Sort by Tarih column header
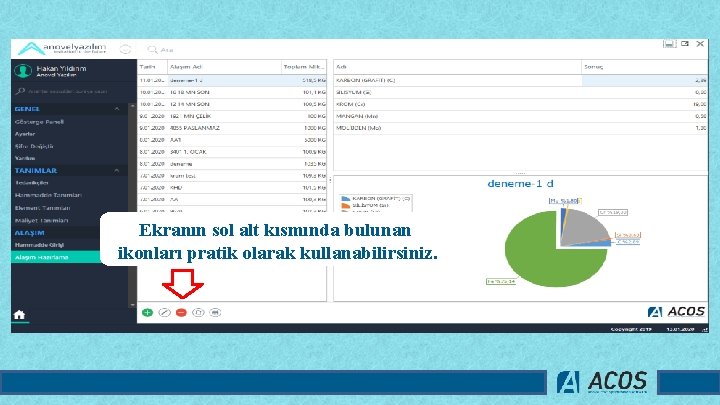This screenshot has height=405, width=720. click(x=152, y=67)
